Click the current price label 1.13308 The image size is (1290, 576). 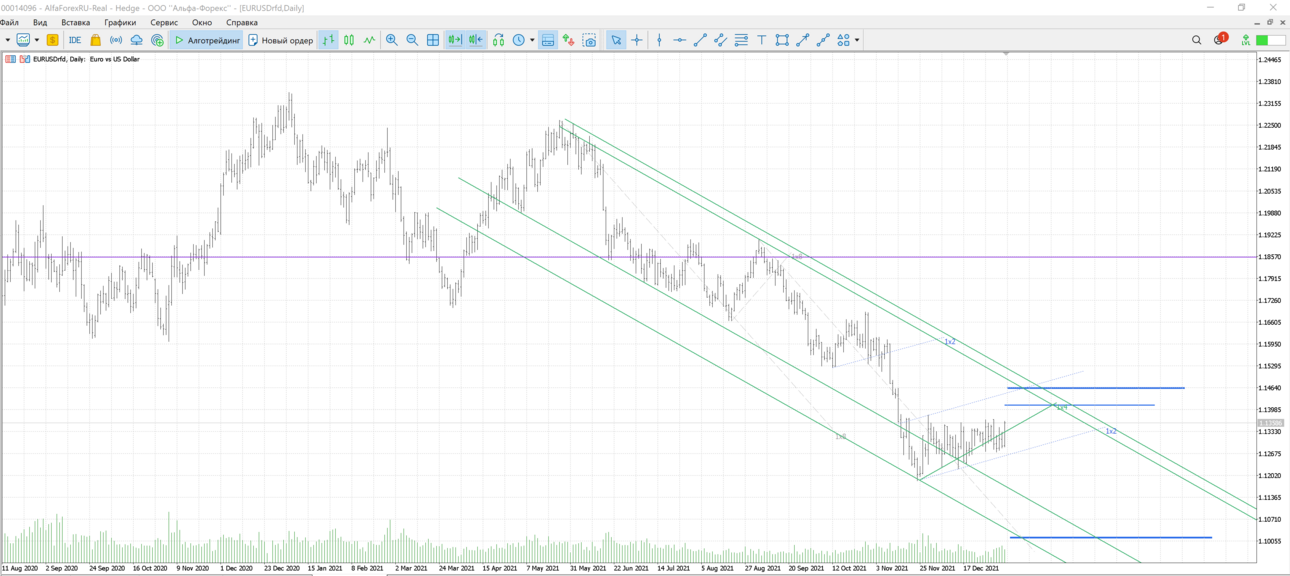click(1270, 424)
